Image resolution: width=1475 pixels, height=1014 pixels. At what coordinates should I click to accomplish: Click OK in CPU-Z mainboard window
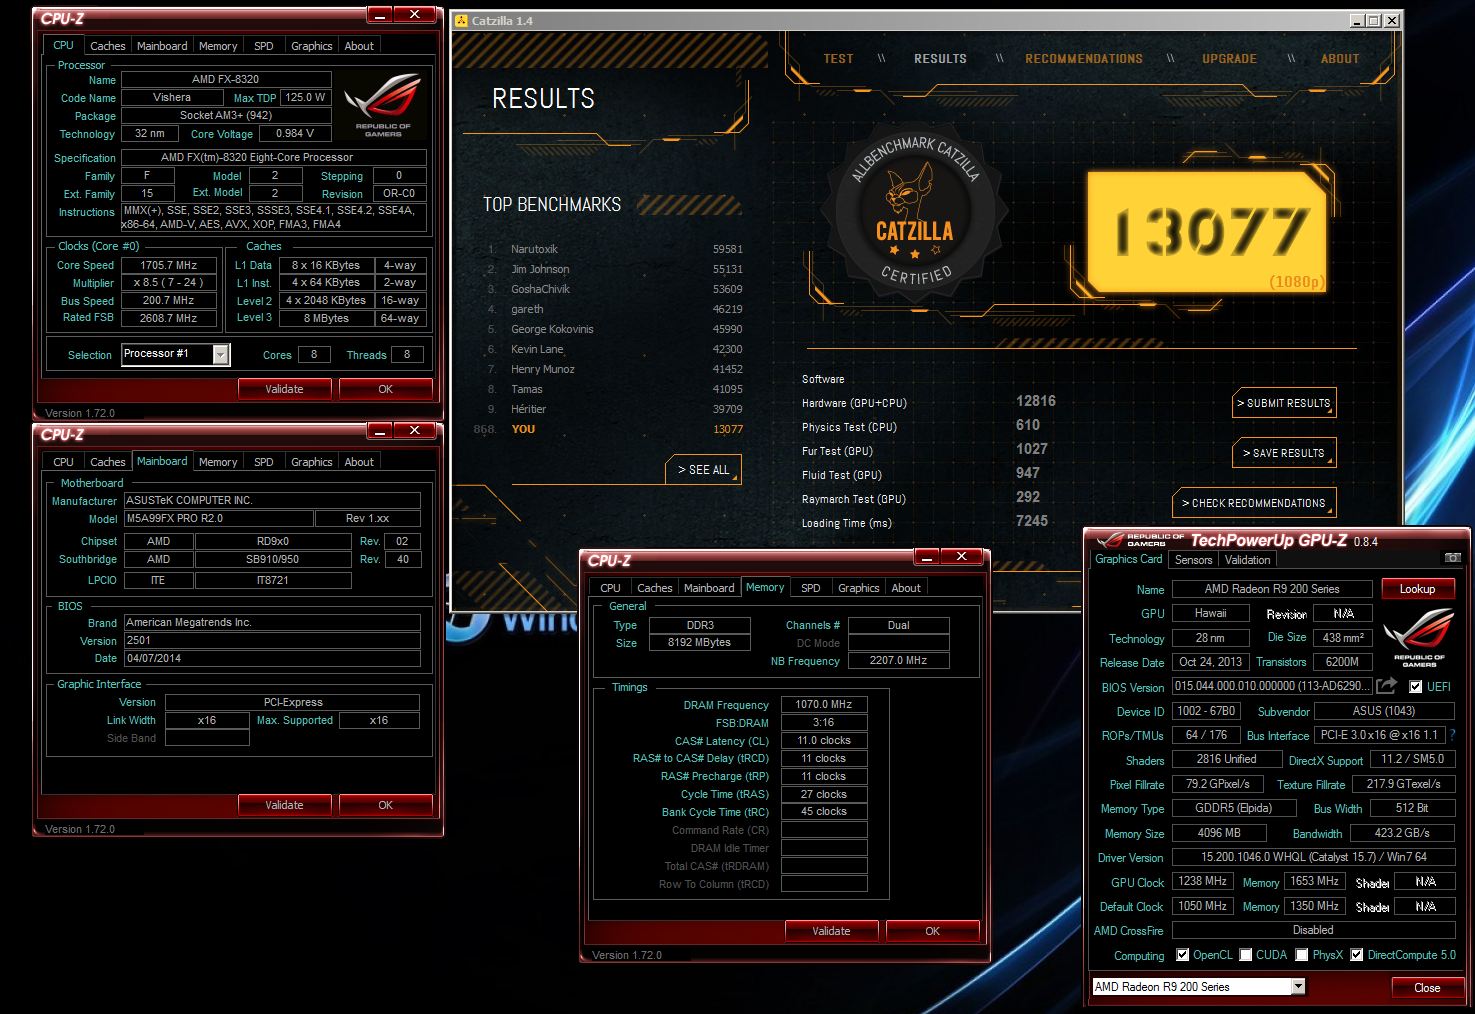click(x=385, y=805)
